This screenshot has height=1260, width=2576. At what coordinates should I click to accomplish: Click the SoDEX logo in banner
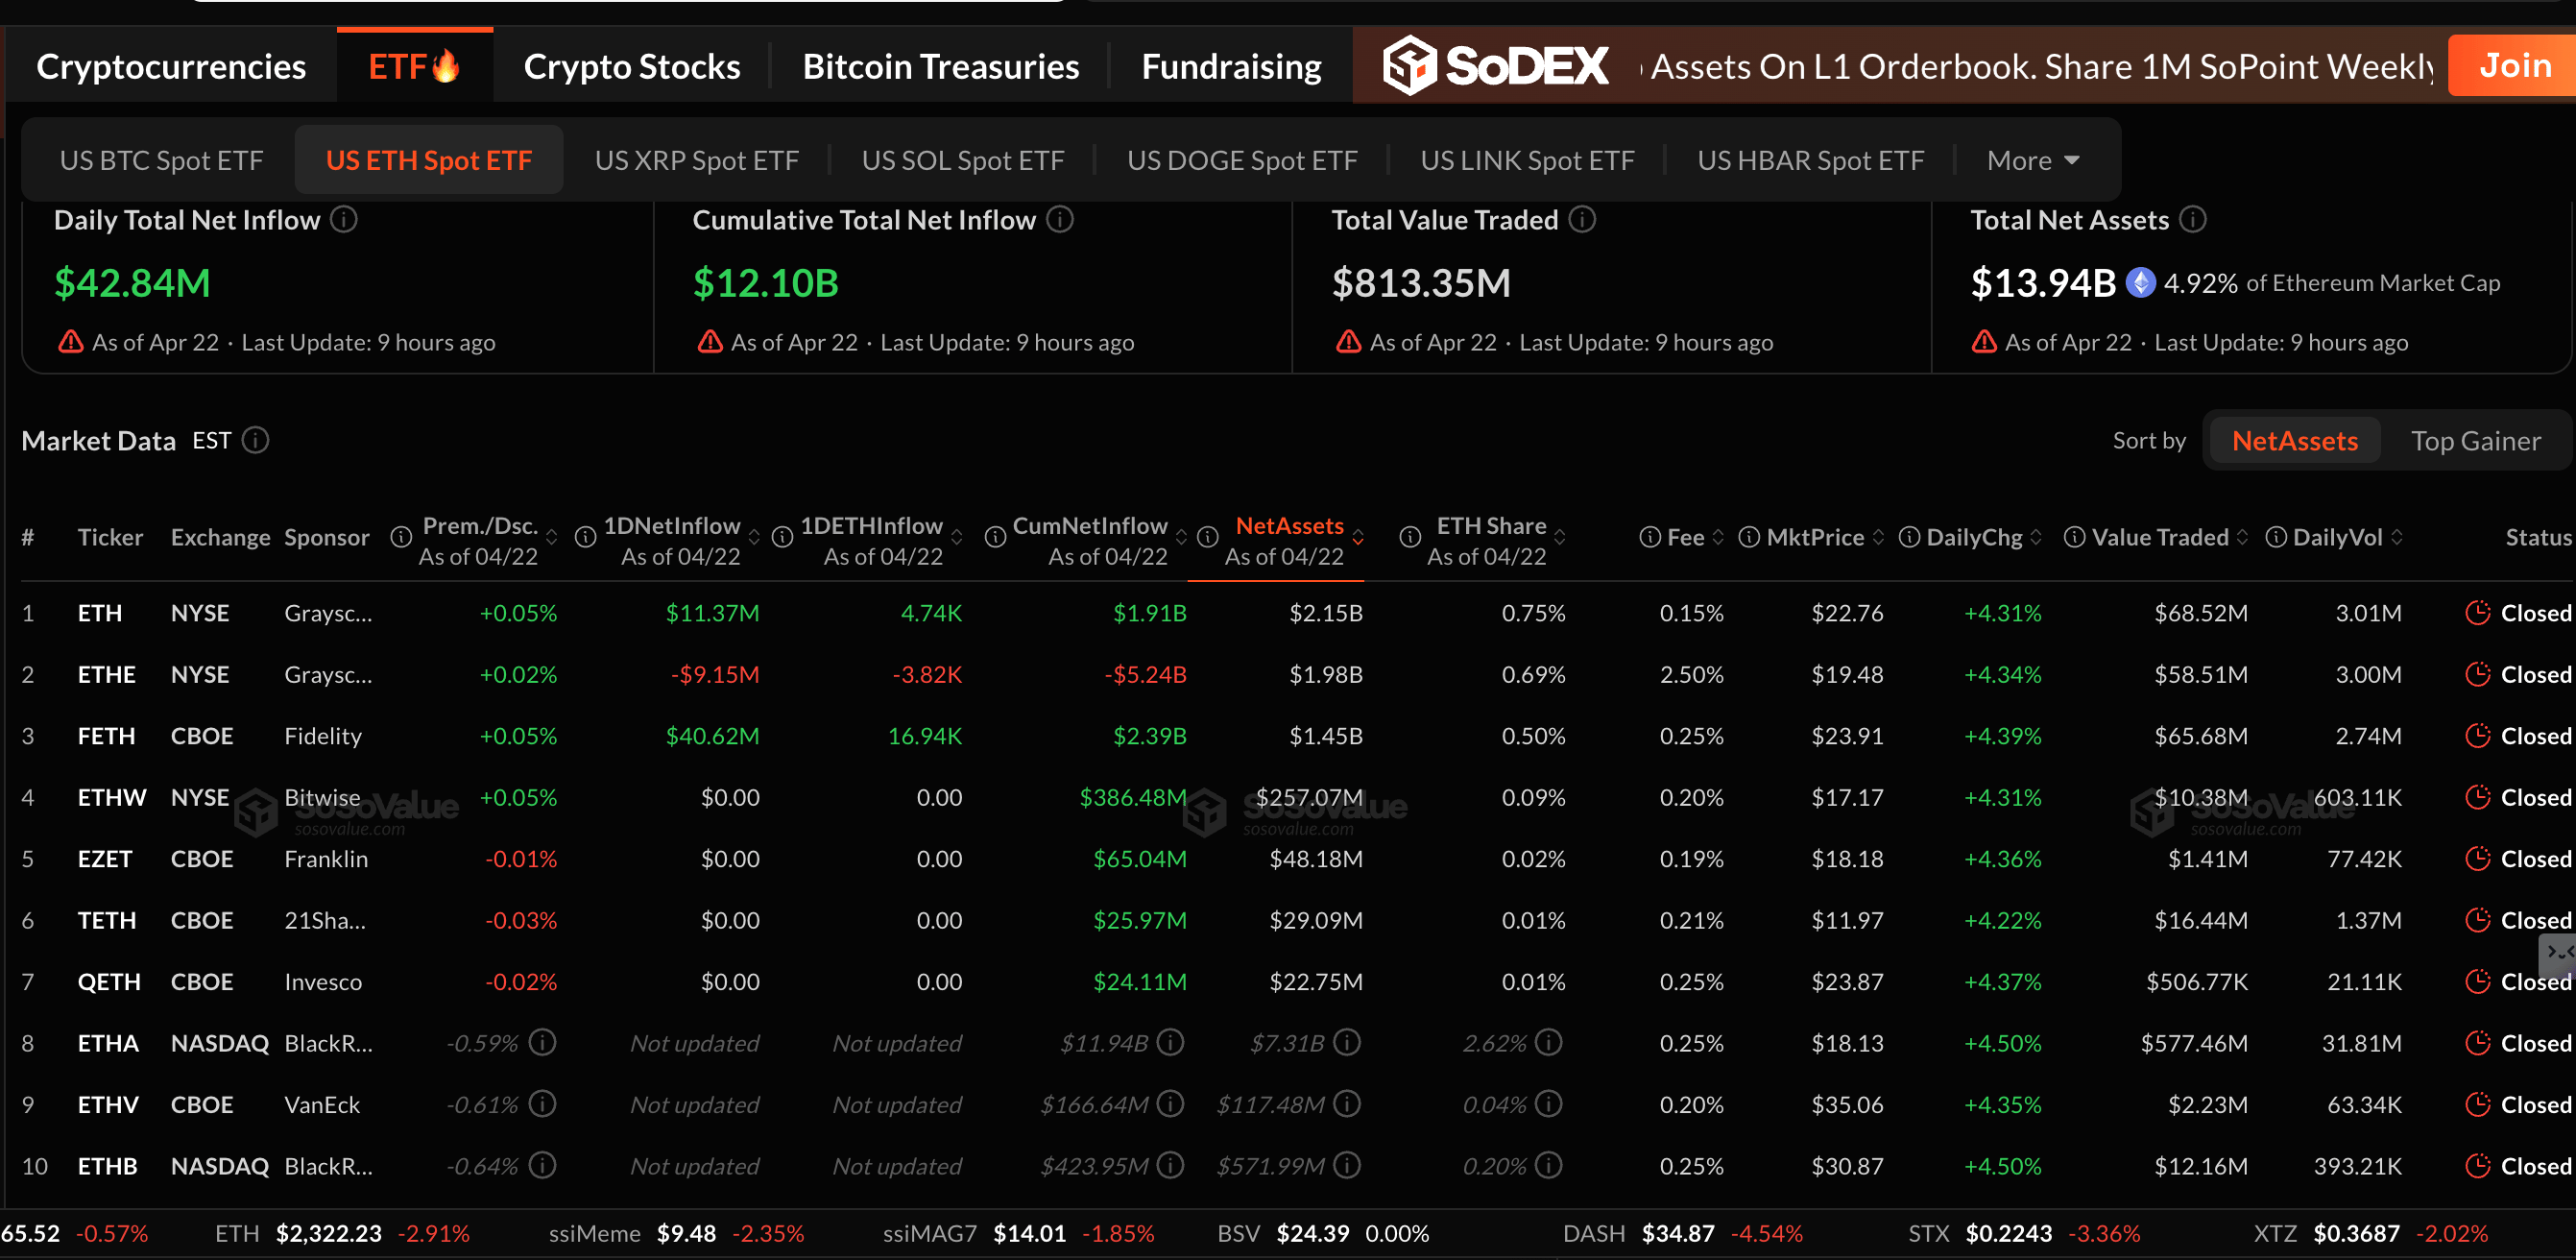[x=1496, y=66]
